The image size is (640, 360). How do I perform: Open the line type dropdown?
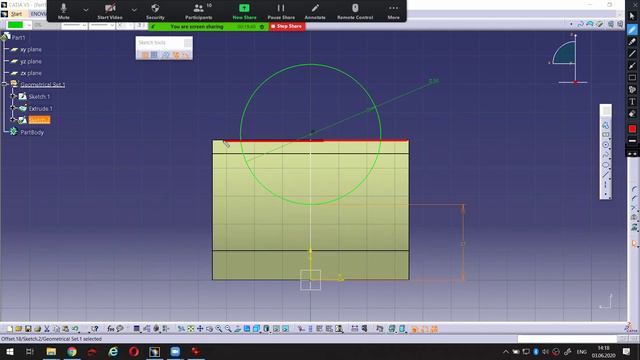coord(102,25)
